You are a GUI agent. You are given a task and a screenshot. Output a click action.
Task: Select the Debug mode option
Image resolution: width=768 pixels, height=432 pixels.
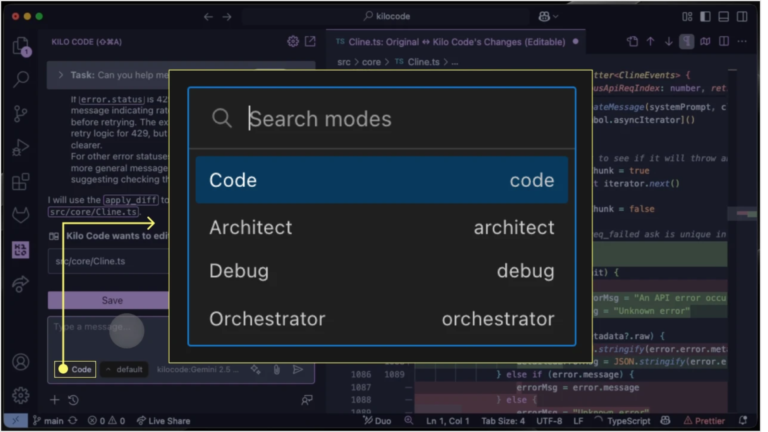point(382,271)
